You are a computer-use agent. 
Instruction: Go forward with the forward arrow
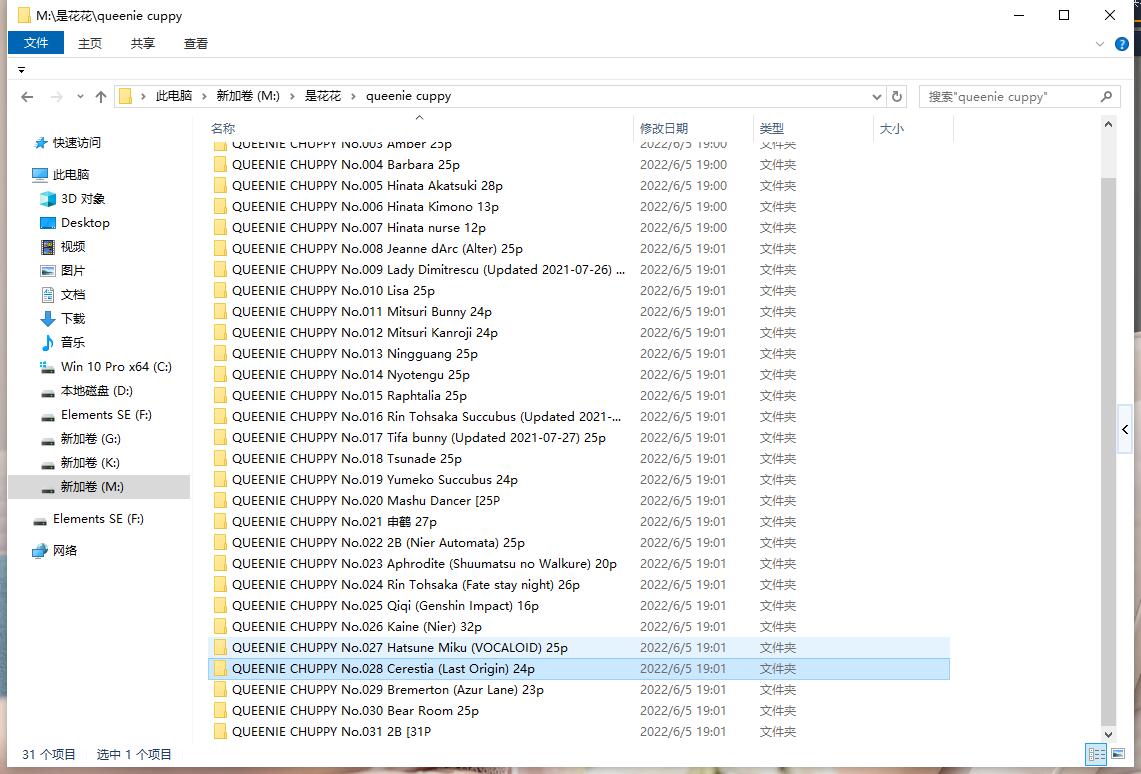56,97
